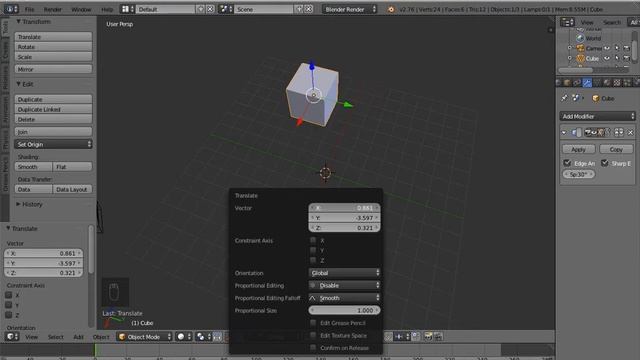Adjust the Proportional Size 1.000 slider

[344, 310]
